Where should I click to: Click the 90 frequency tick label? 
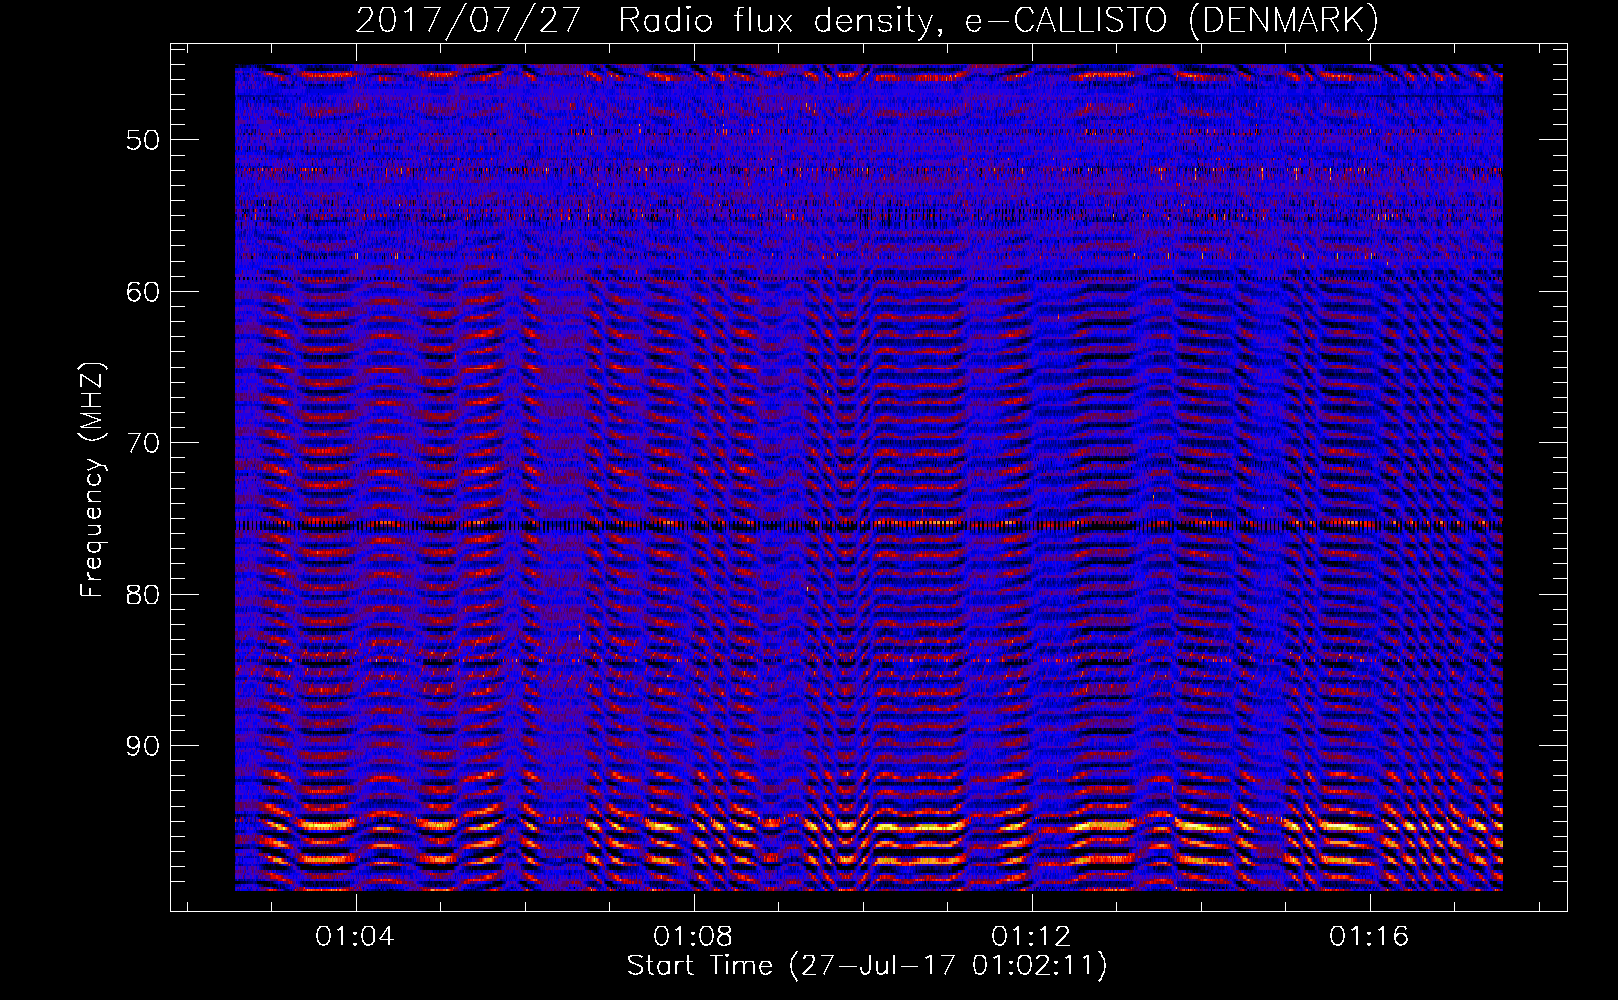coord(142,746)
